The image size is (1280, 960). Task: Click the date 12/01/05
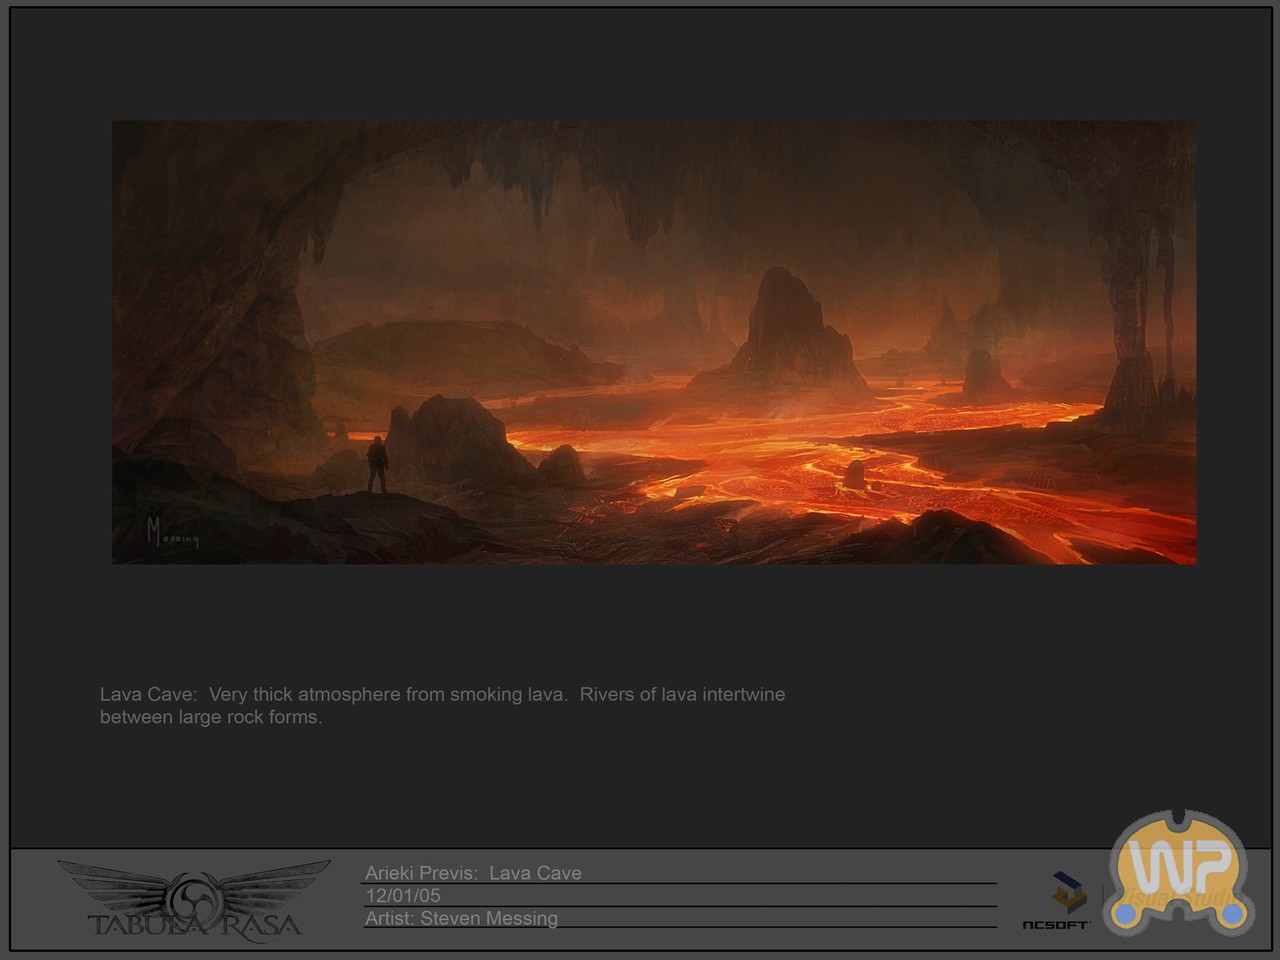(403, 896)
